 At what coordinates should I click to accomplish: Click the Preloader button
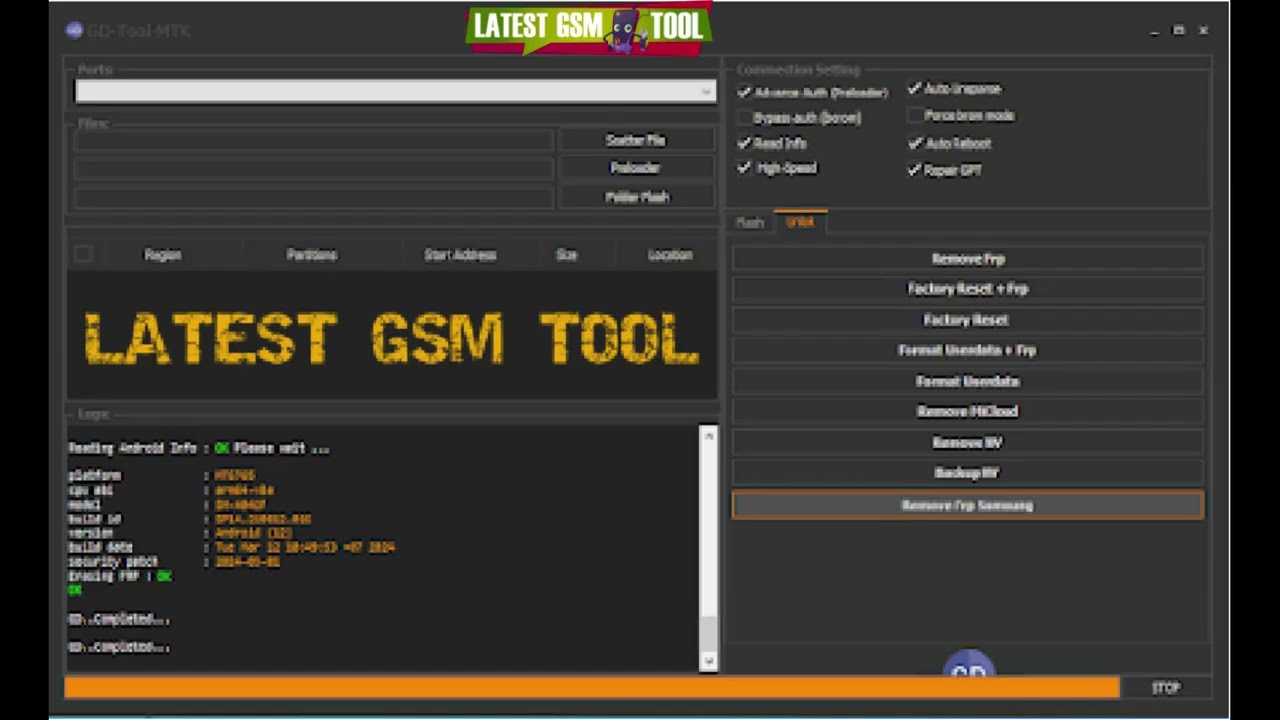[x=635, y=168]
